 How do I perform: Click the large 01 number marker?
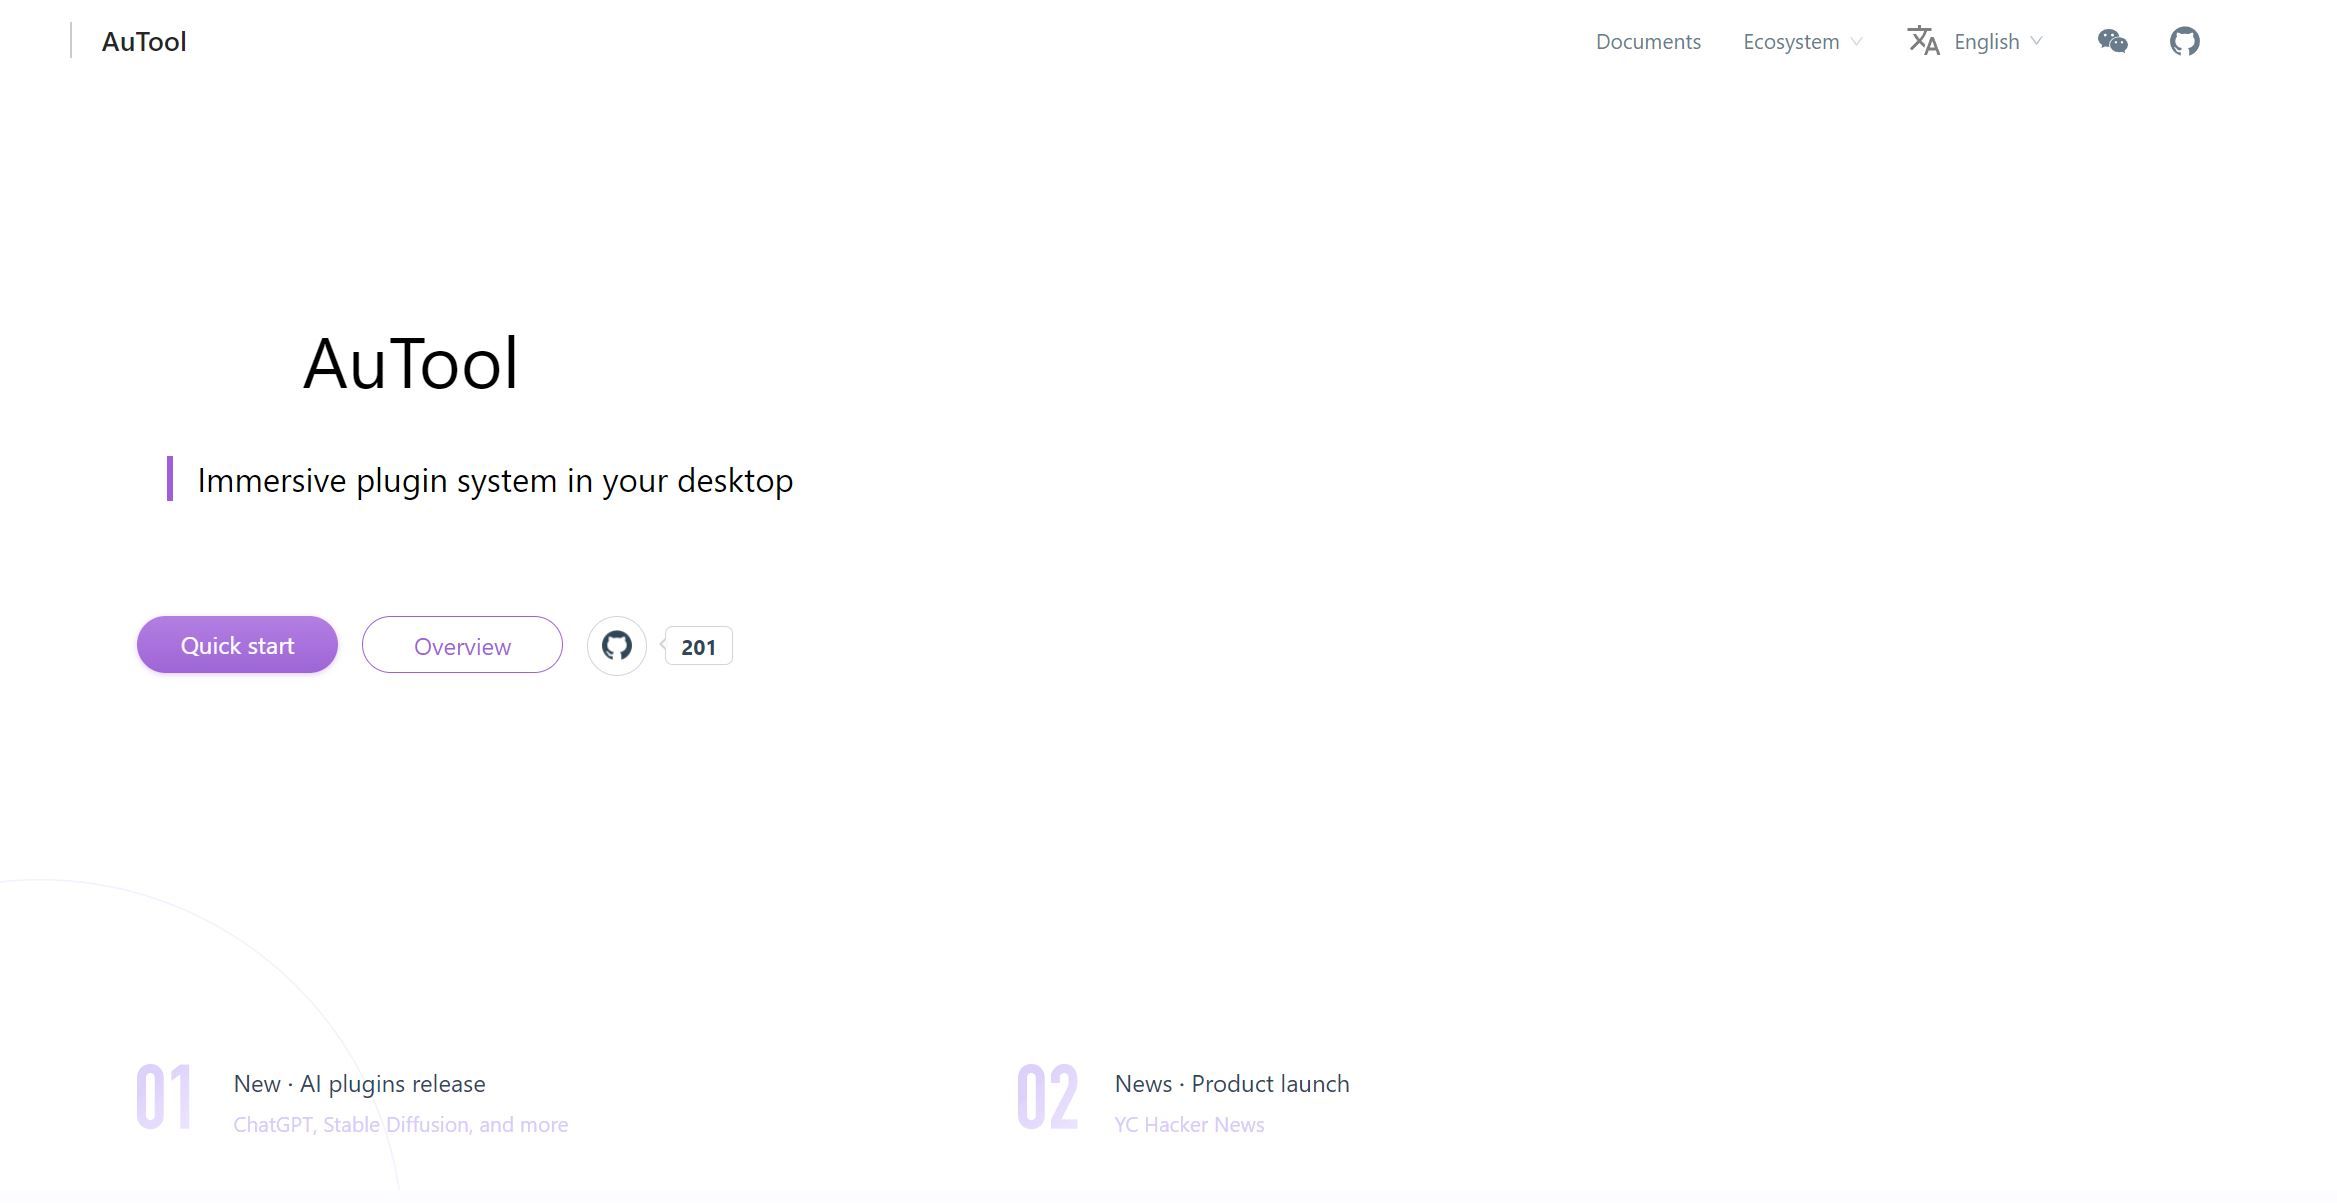point(164,1098)
